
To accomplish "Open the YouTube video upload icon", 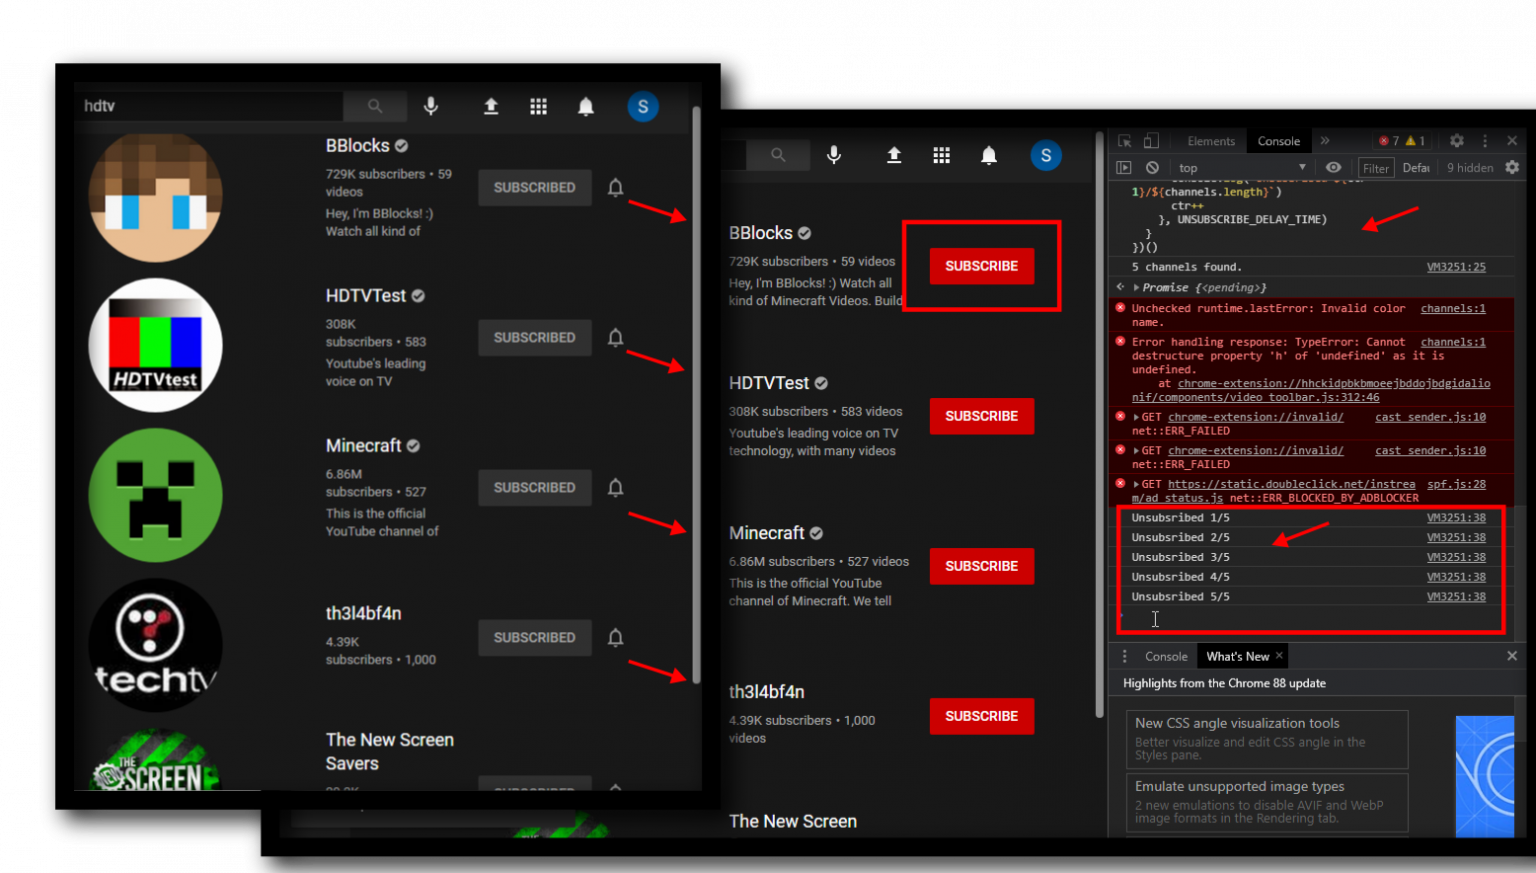I will (490, 106).
